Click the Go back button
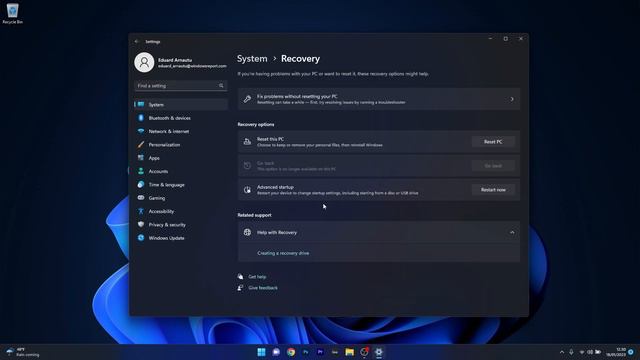This screenshot has width=640, height=360. point(493,166)
